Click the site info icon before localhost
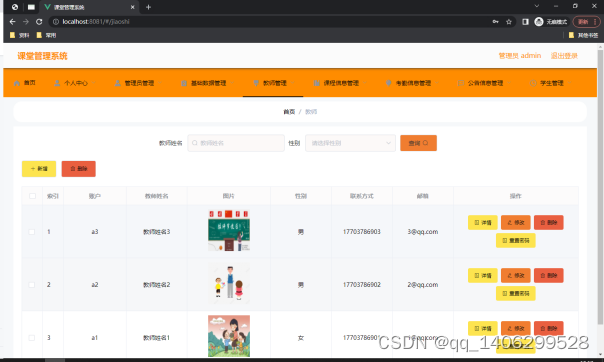This screenshot has height=362, width=604. click(x=56, y=22)
